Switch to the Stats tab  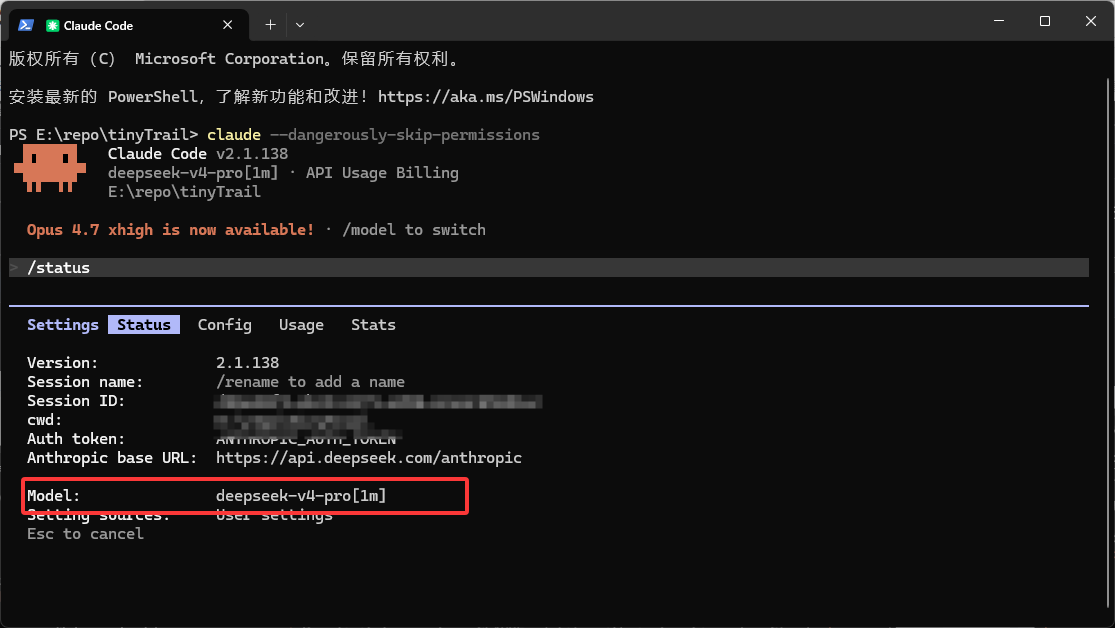pos(373,324)
